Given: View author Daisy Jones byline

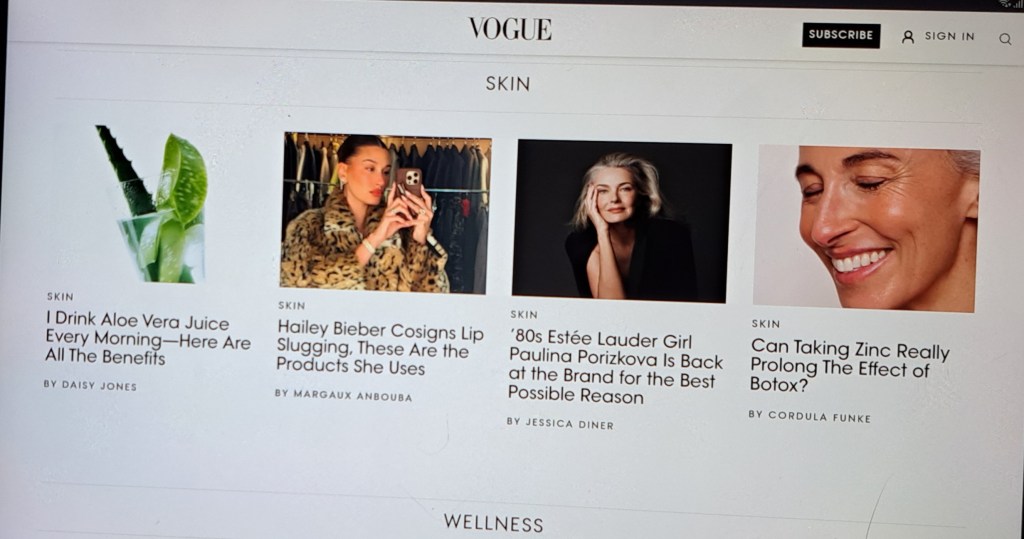Looking at the screenshot, I should (90, 385).
